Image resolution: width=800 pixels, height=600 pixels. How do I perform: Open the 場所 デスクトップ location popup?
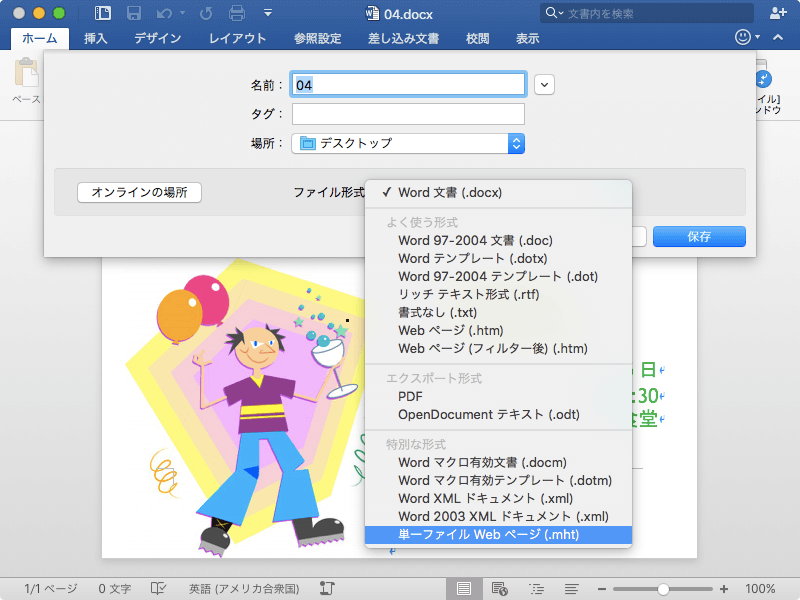click(408, 143)
